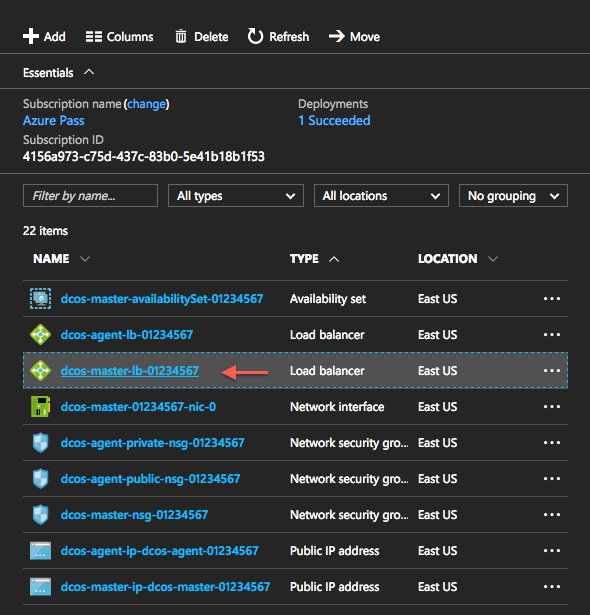This screenshot has height=615, width=590.
Task: Click shield icon for dcos-agent-public-nsg-01234567
Action: click(x=40, y=479)
